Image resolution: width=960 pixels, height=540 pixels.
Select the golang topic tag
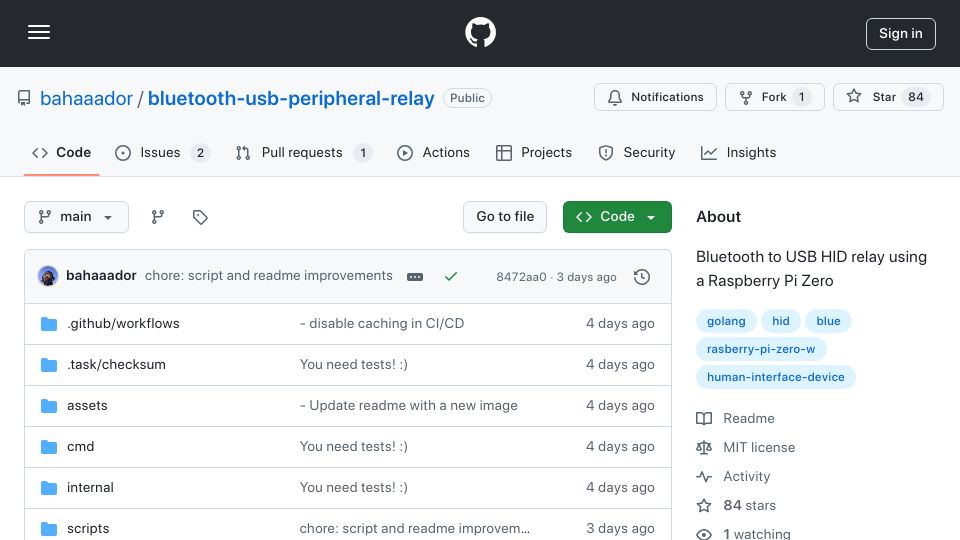point(726,321)
